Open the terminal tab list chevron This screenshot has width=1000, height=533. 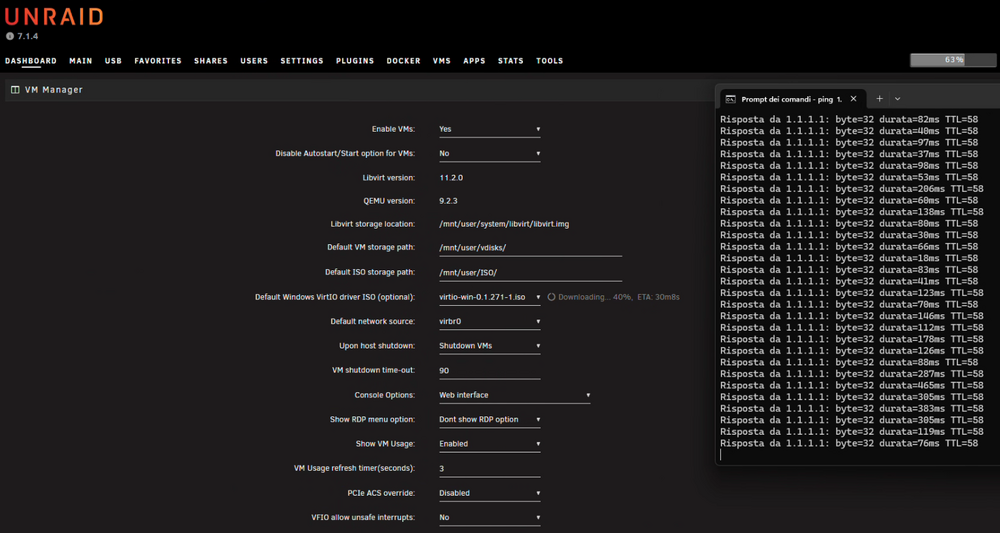(897, 99)
